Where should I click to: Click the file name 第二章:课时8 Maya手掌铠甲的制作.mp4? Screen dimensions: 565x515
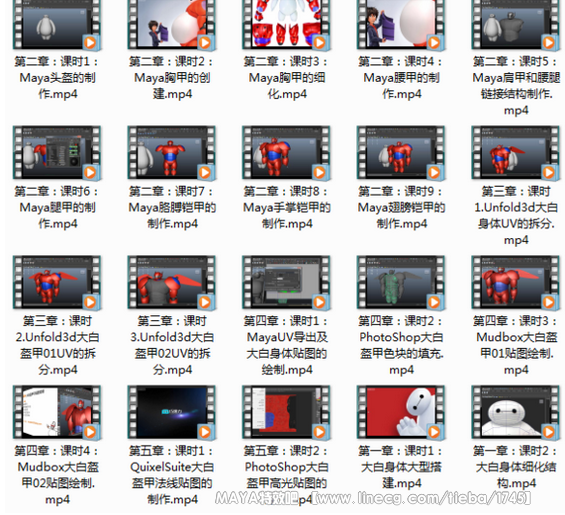tap(286, 207)
